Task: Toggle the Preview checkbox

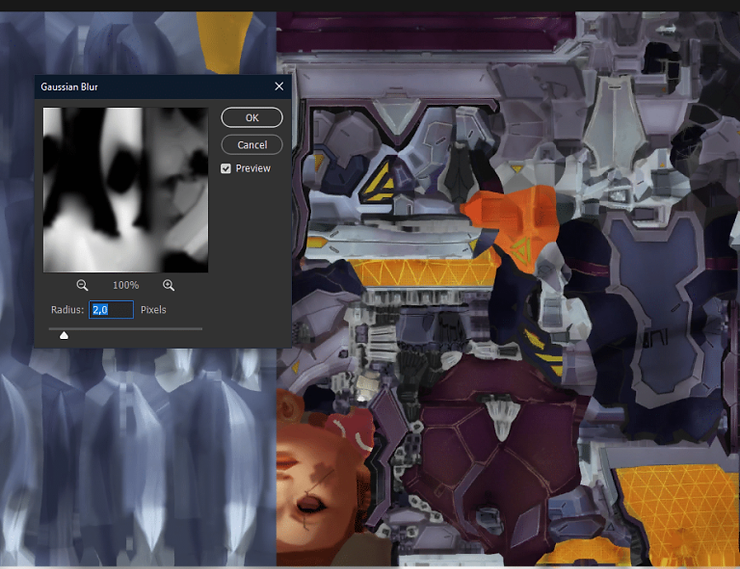Action: [227, 169]
